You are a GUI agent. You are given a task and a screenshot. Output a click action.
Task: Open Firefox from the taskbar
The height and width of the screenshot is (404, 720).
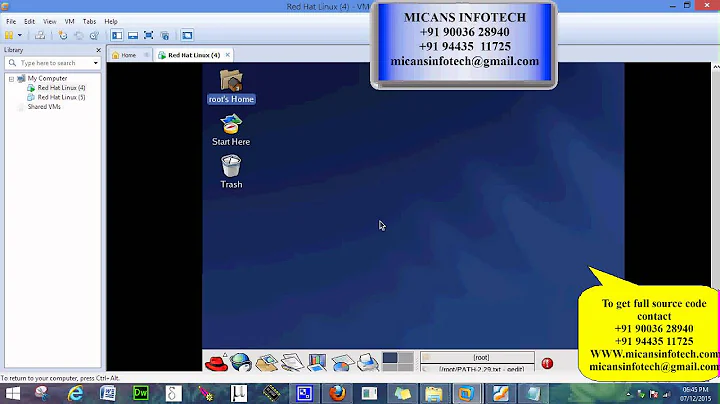337,393
